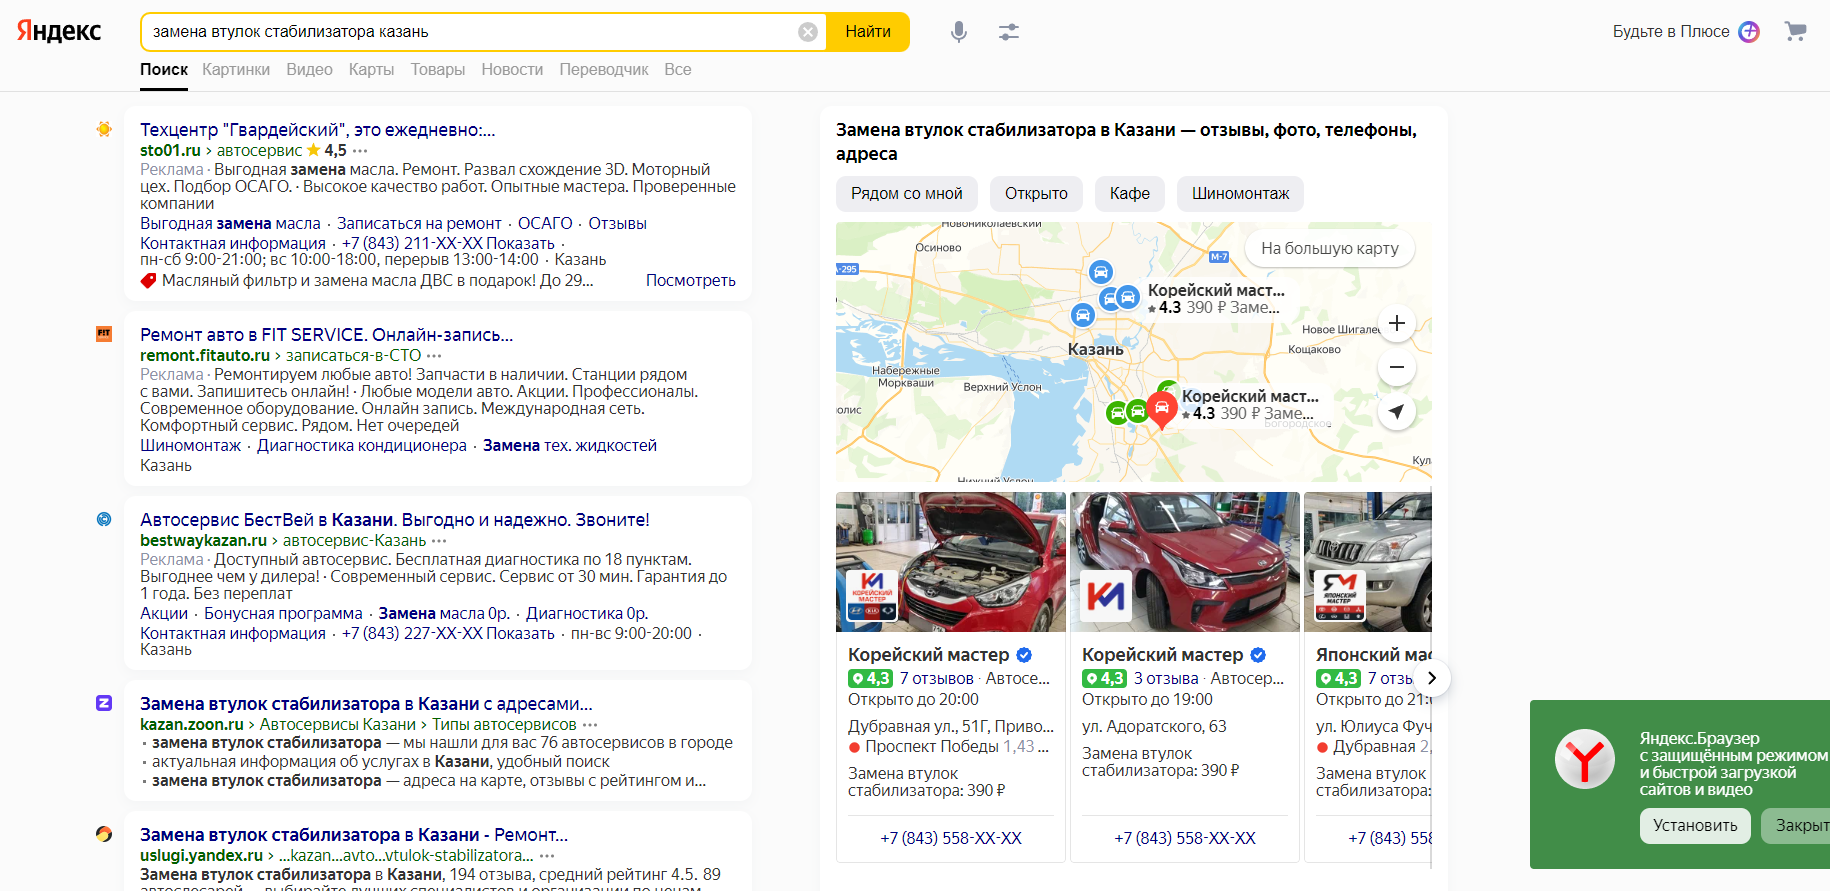Open the Все services tab

pos(678,70)
